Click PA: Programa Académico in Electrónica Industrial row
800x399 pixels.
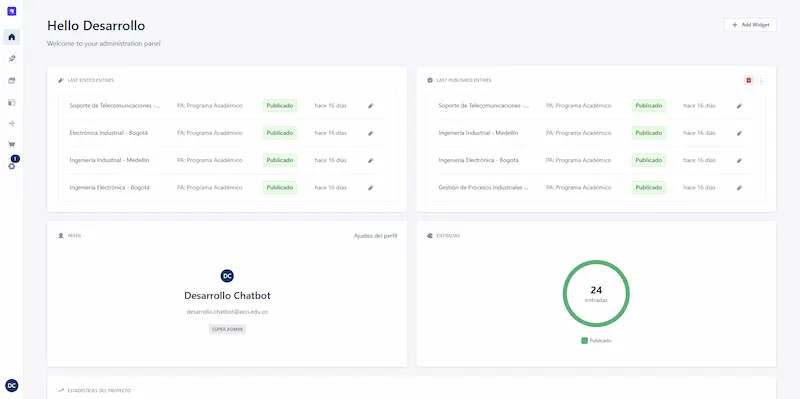point(210,133)
